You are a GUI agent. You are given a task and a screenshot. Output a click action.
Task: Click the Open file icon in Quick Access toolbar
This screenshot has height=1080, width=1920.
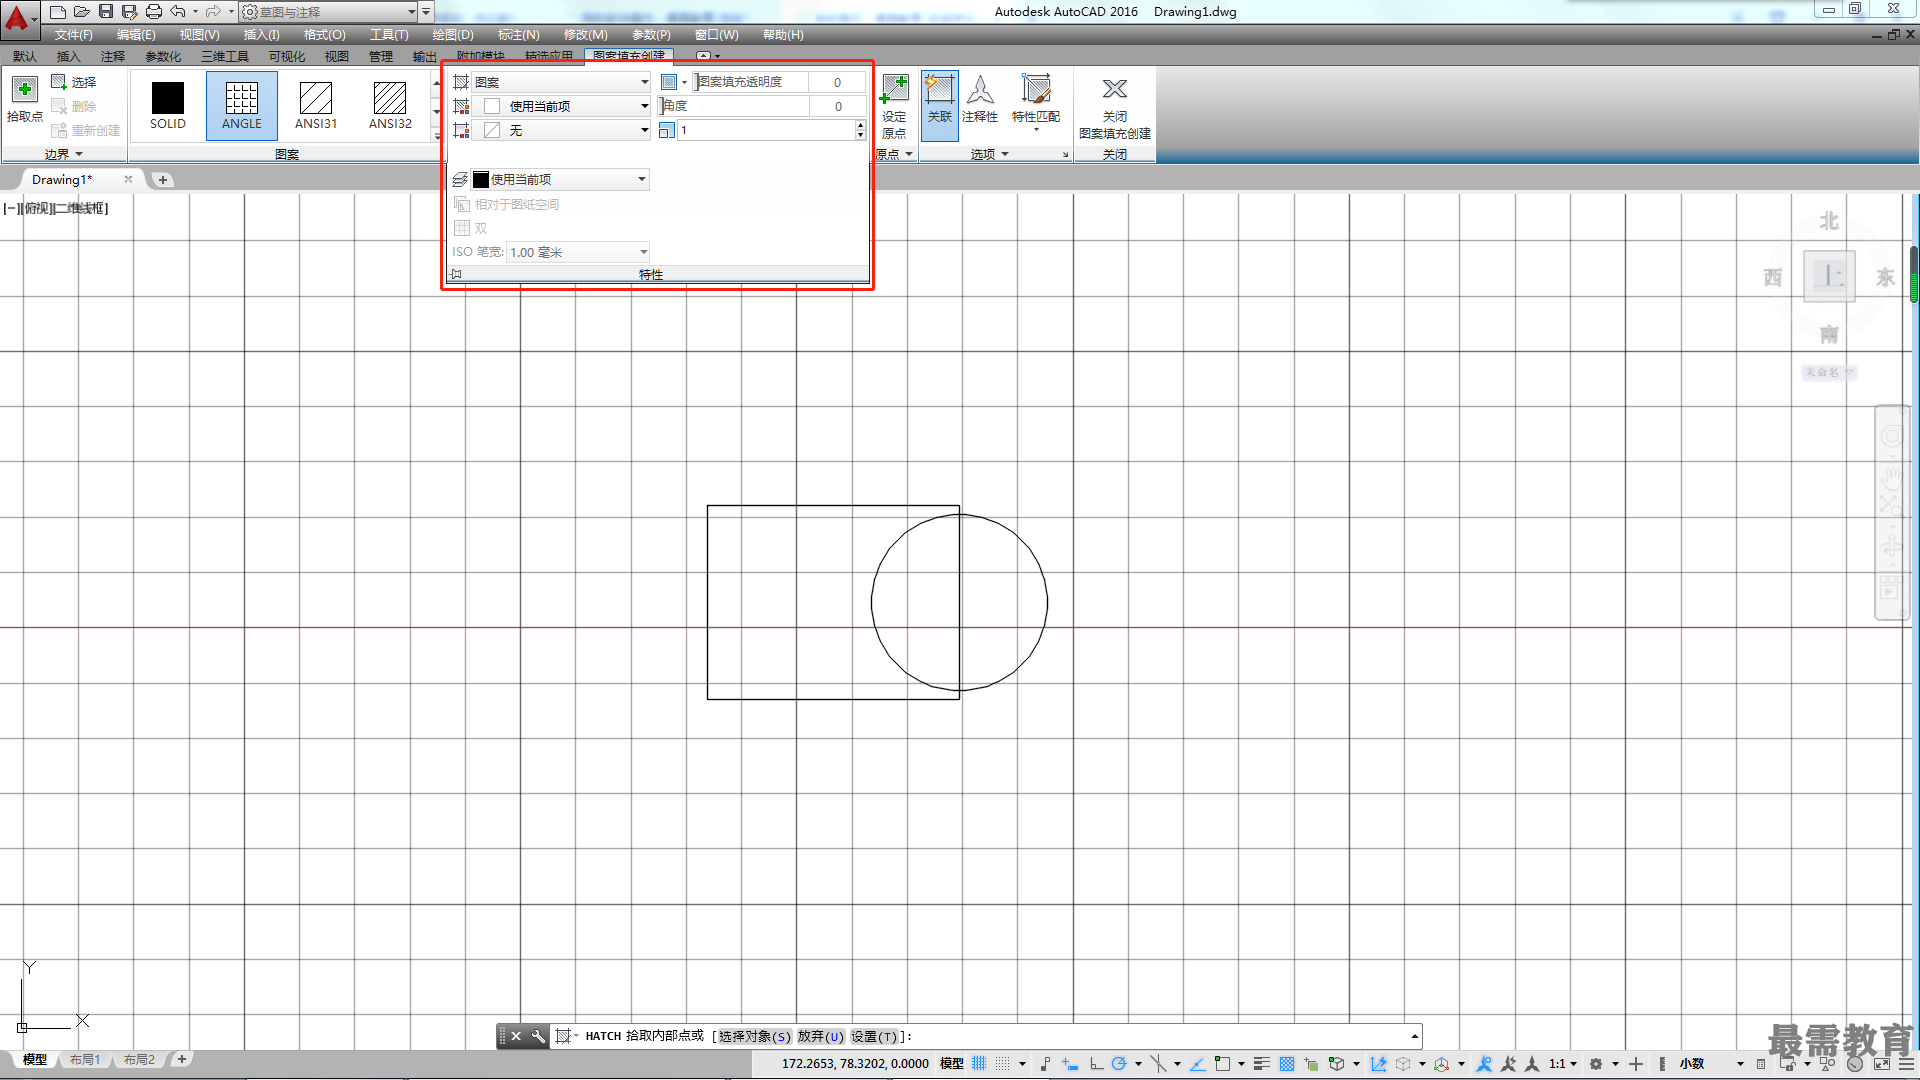[x=82, y=12]
